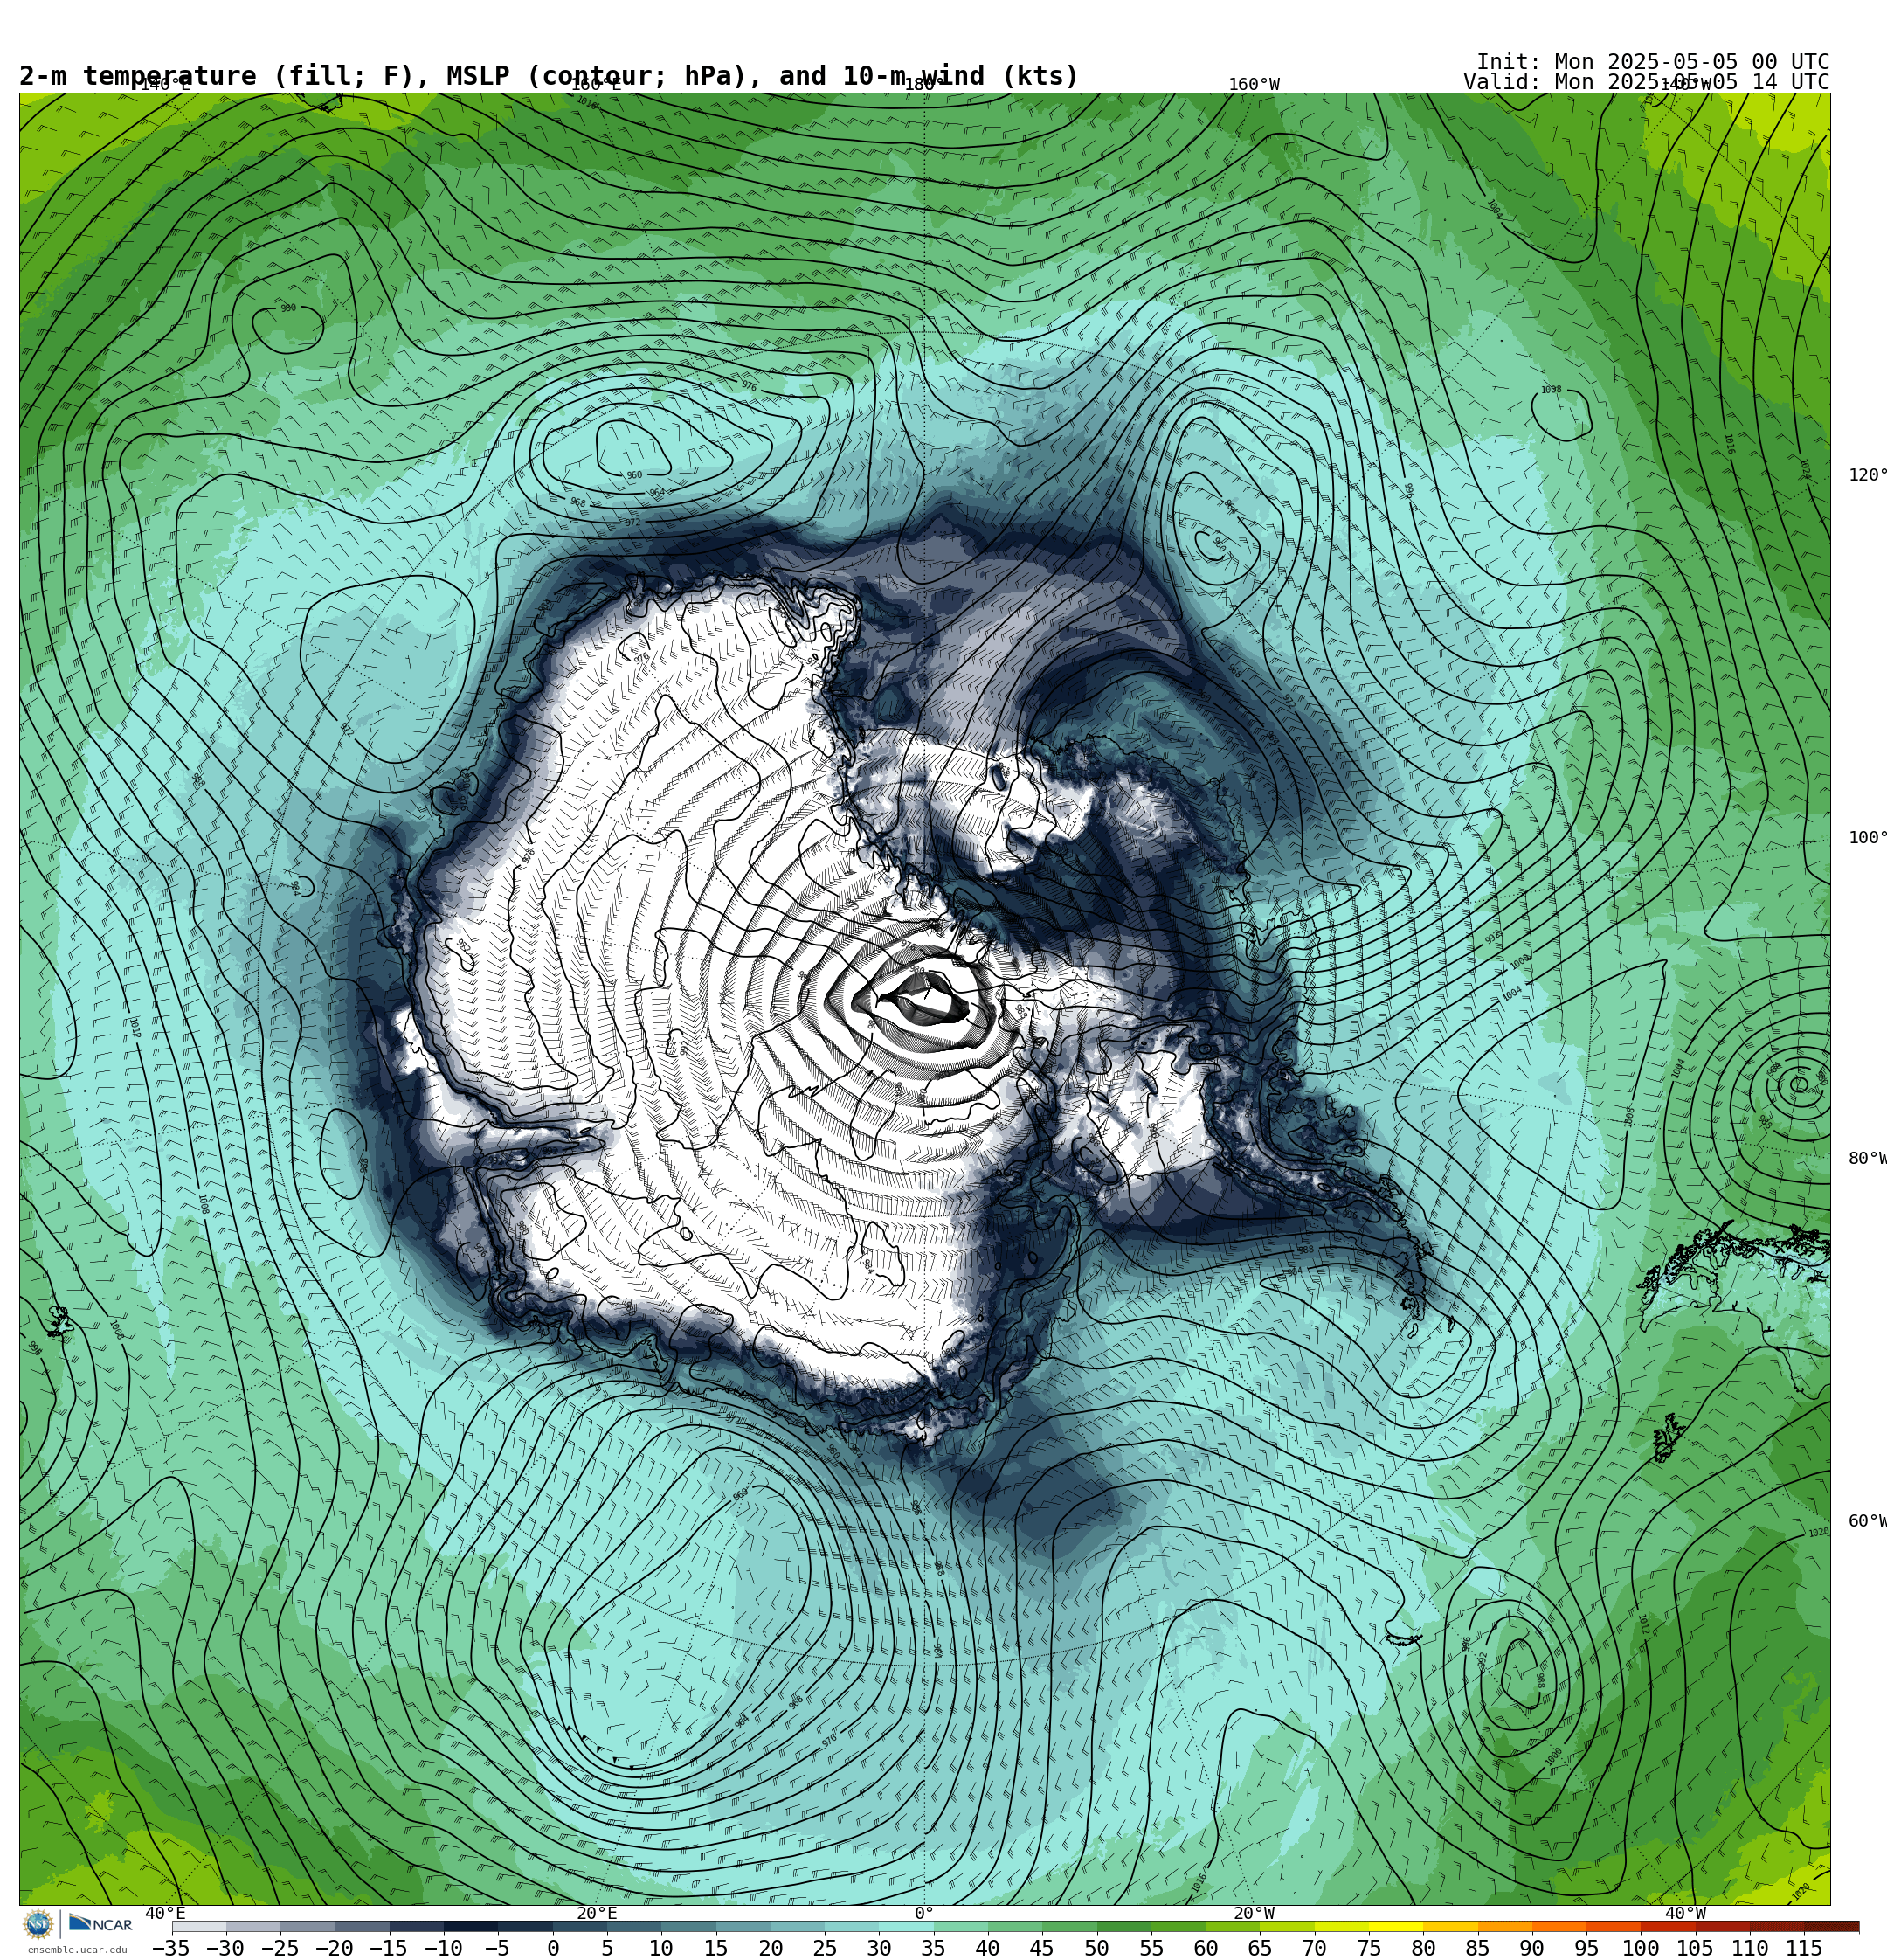The width and height of the screenshot is (1887, 1960).
Task: Click the colorbar tick label '110'
Action: coord(1750,1948)
